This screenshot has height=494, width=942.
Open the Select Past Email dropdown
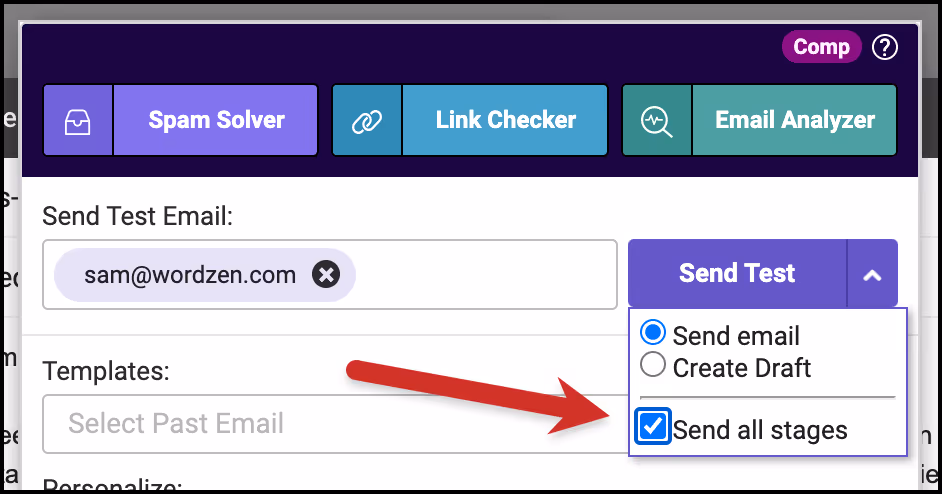(335, 424)
